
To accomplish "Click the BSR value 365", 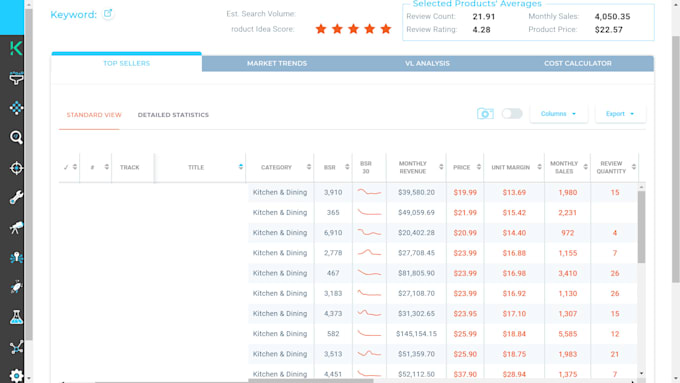I will click(333, 213).
